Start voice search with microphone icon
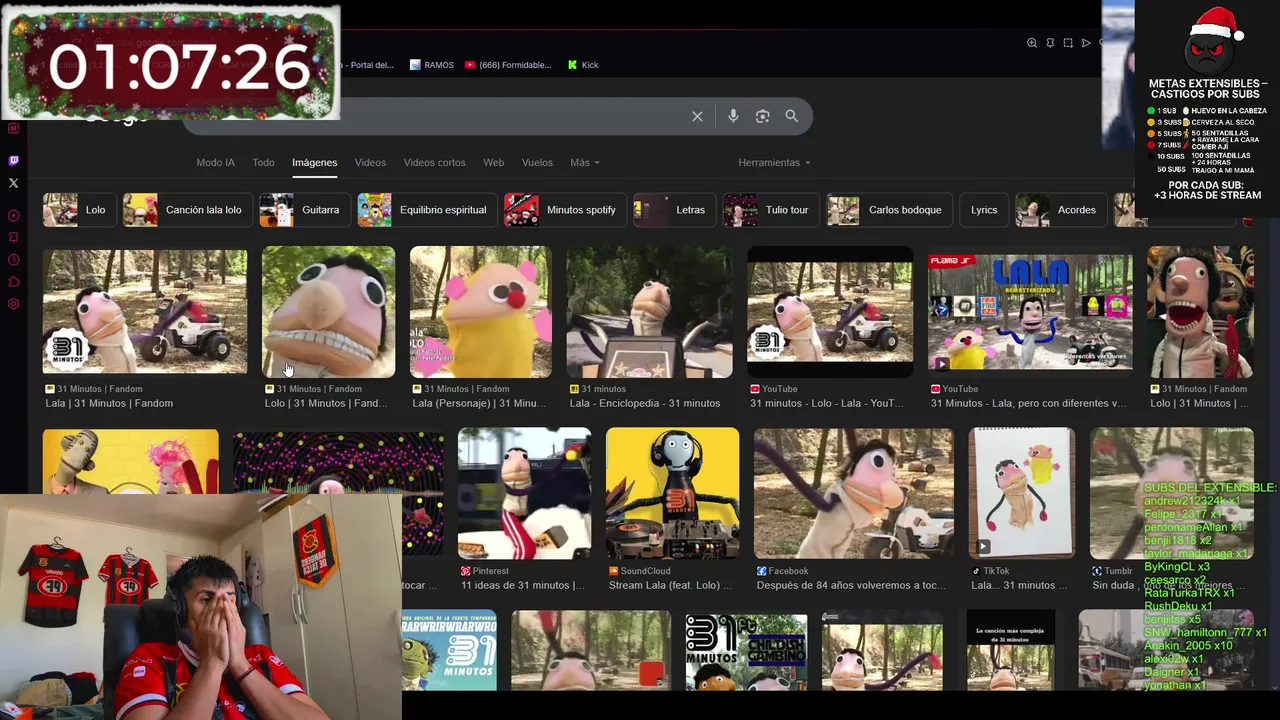The height and width of the screenshot is (720, 1280). click(733, 116)
